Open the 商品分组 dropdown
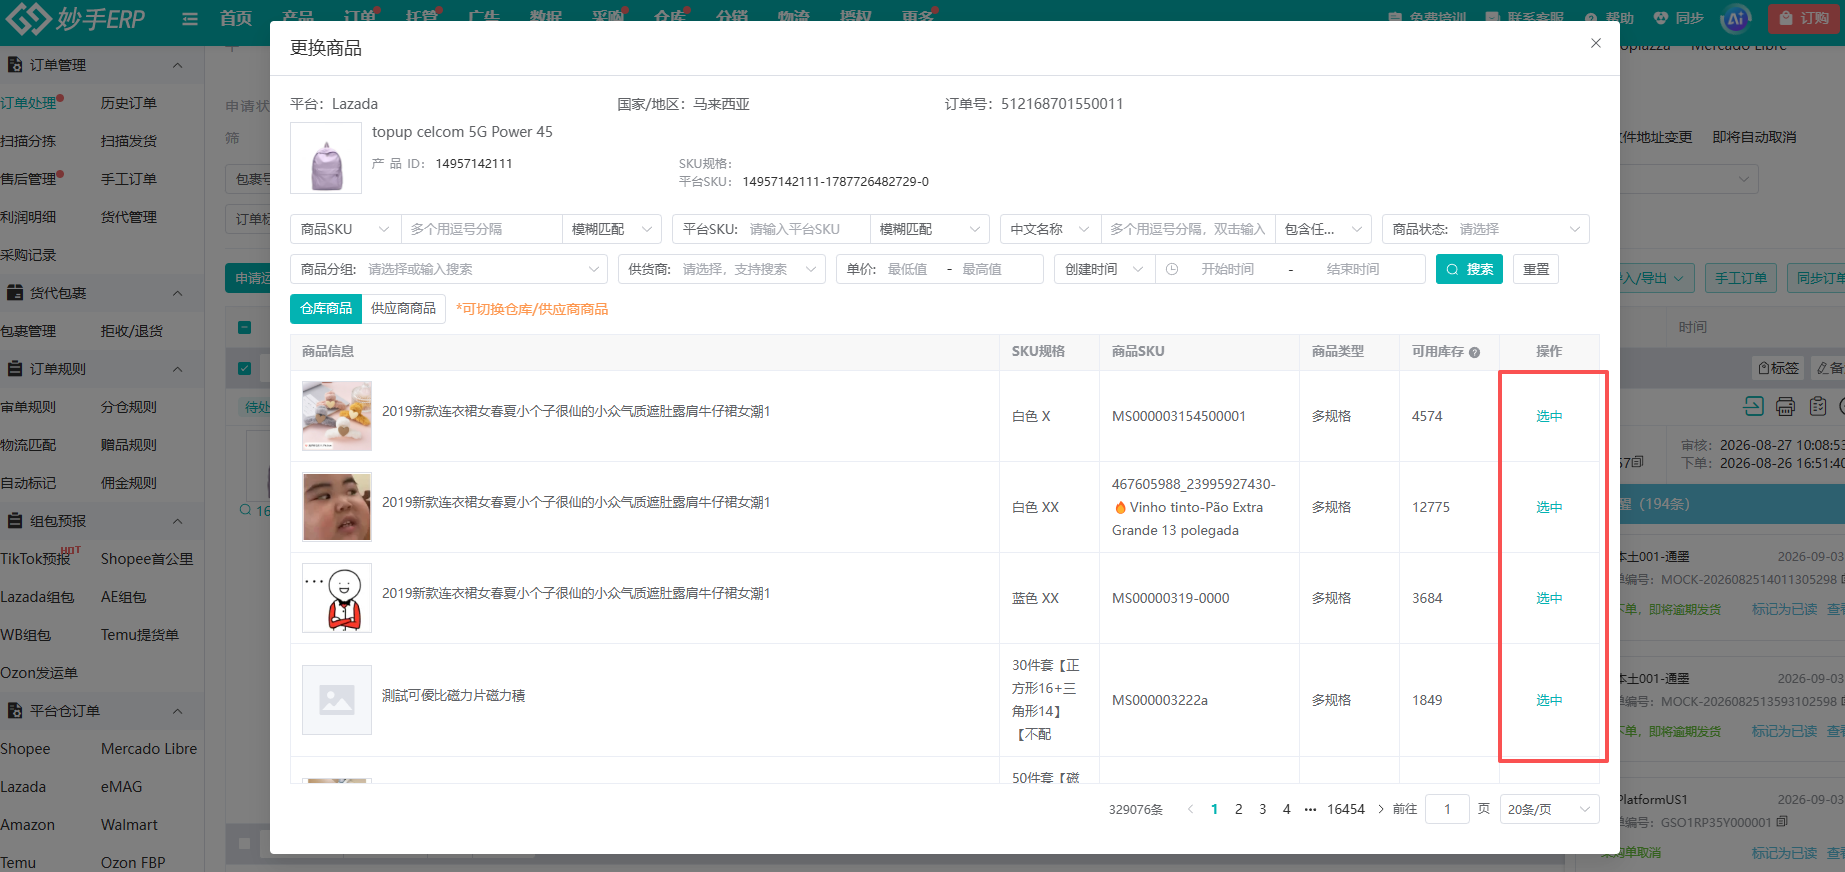Image resolution: width=1845 pixels, height=872 pixels. tap(449, 269)
